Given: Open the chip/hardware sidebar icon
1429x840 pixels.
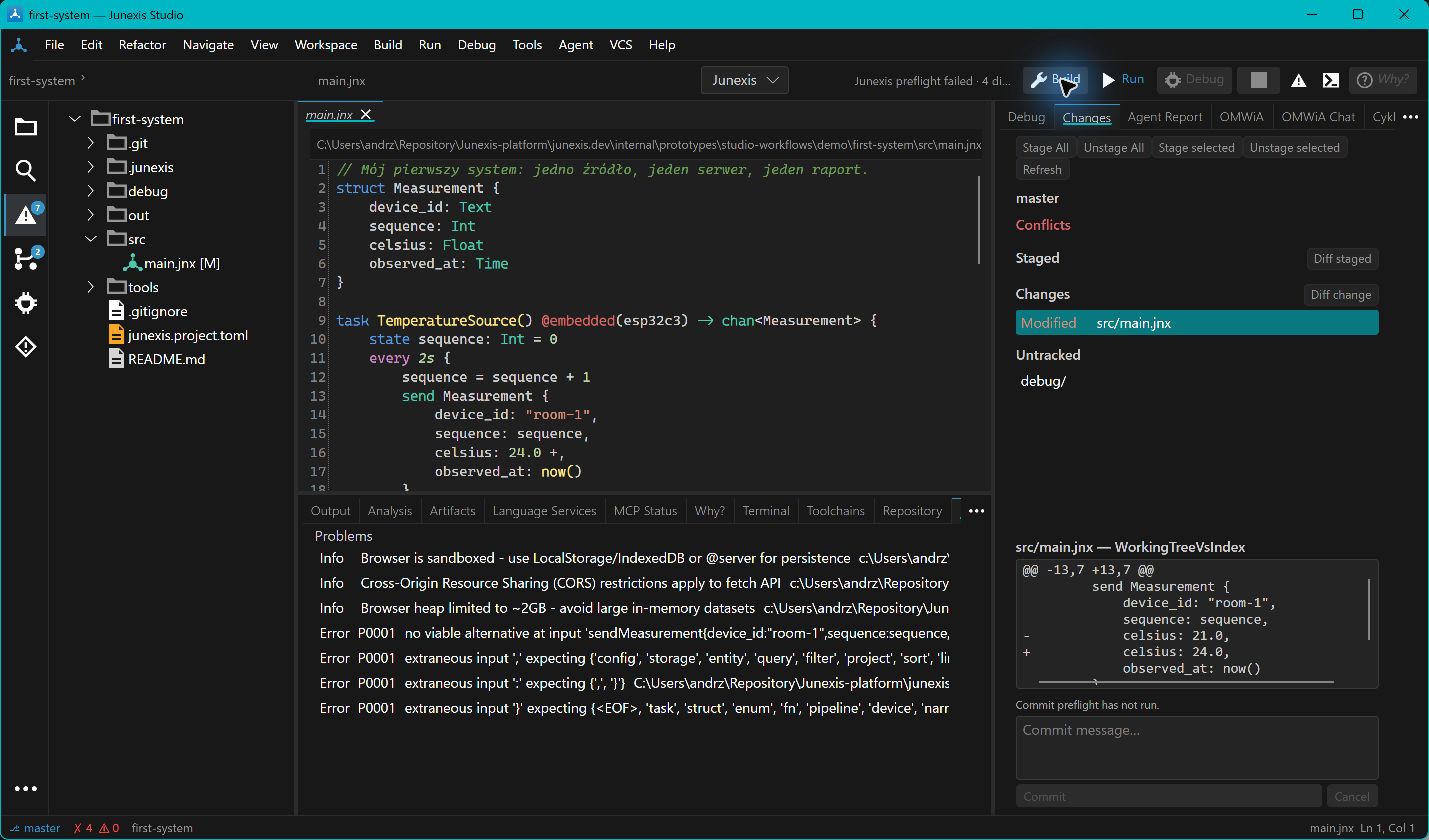Looking at the screenshot, I should tap(26, 303).
